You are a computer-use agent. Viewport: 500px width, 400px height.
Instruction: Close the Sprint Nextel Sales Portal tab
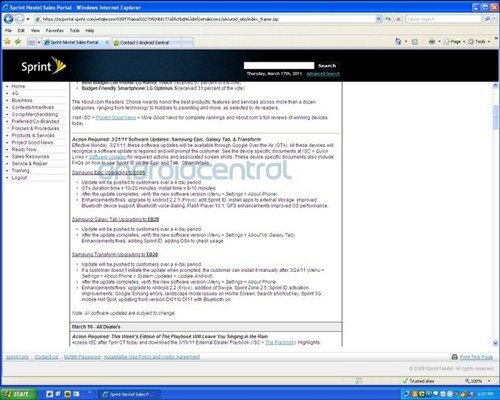pos(107,42)
